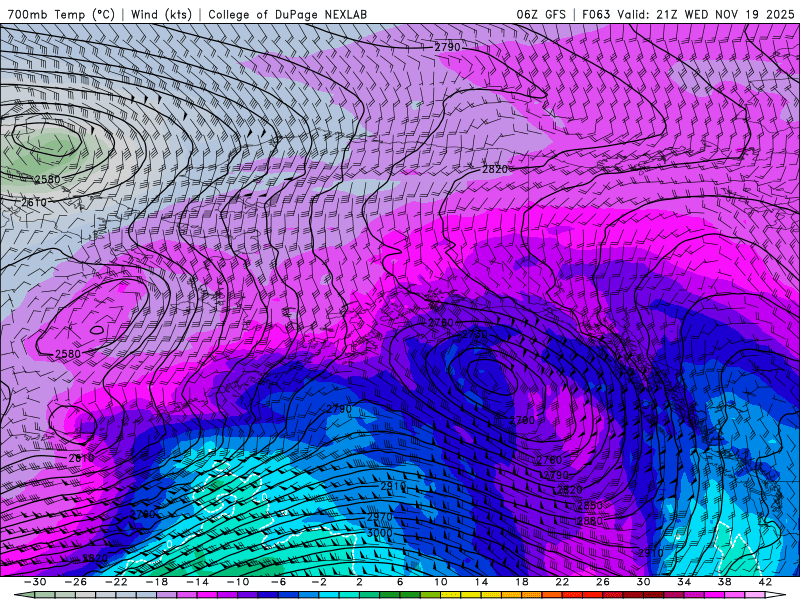
Task: Click the 2730 contour label
Action: [x=474, y=334]
